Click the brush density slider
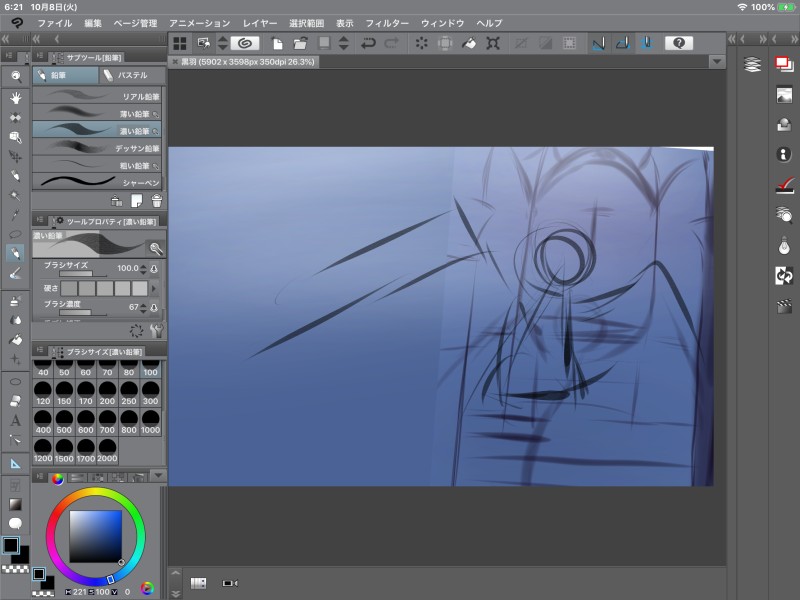Screen dimensions: 800x600 83,313
